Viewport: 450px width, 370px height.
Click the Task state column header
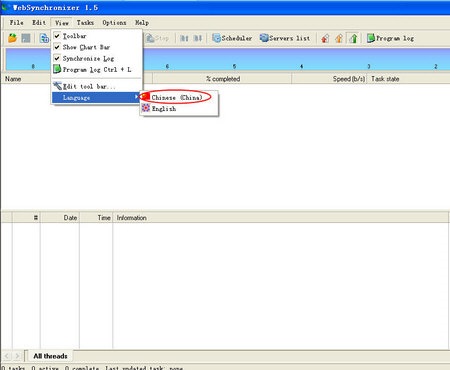[408, 79]
